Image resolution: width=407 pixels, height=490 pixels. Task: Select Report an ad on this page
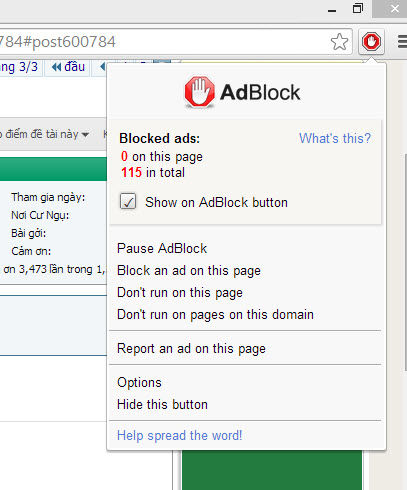tap(191, 349)
